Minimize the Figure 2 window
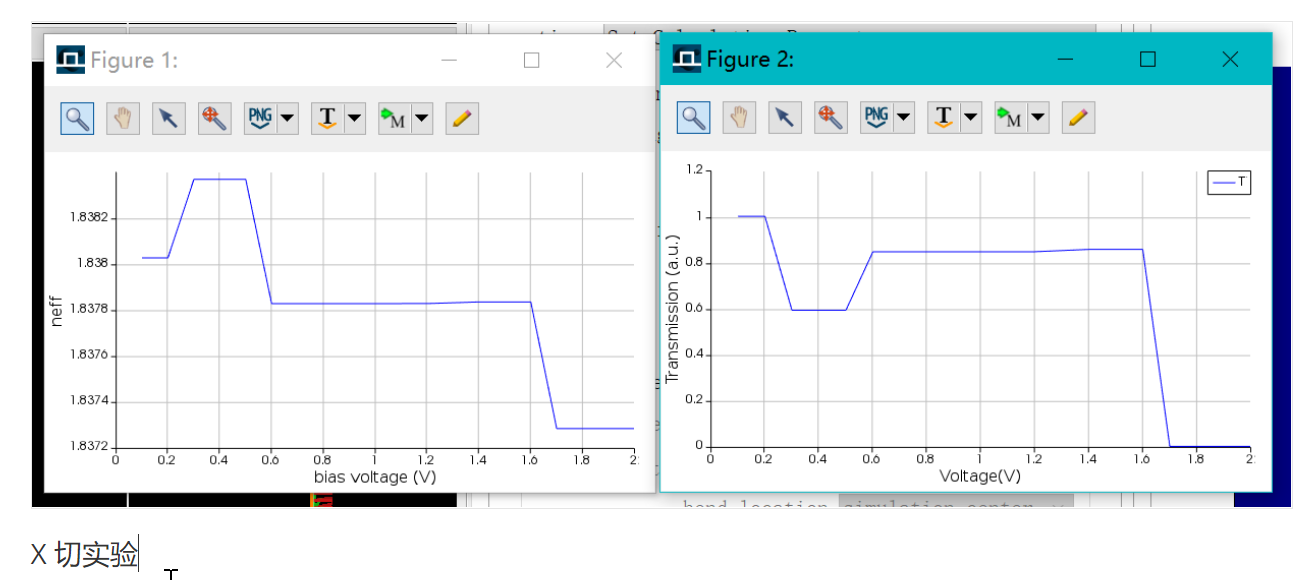The image size is (1316, 580). (1065, 60)
